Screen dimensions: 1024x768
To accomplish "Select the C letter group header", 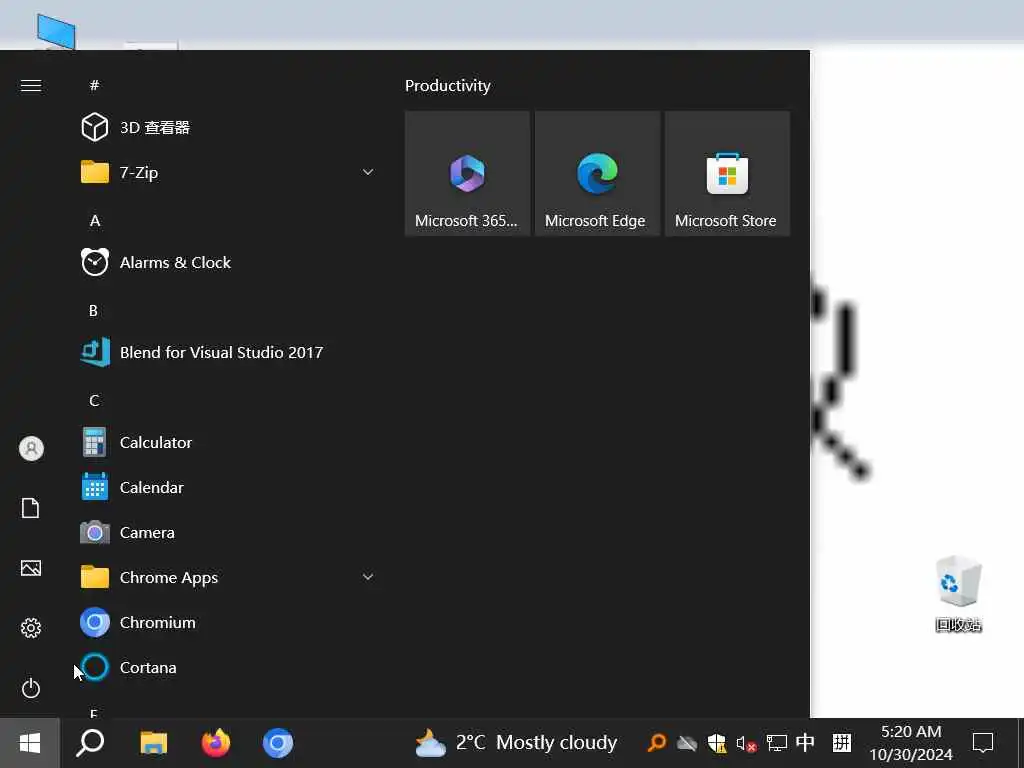I will coord(94,401).
